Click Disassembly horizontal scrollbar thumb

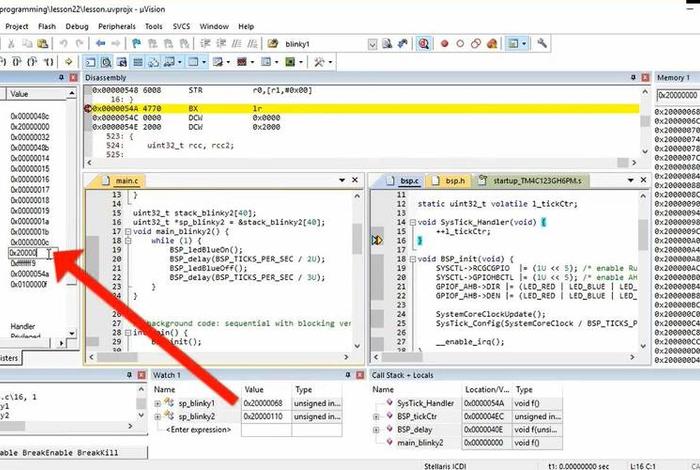point(622,162)
